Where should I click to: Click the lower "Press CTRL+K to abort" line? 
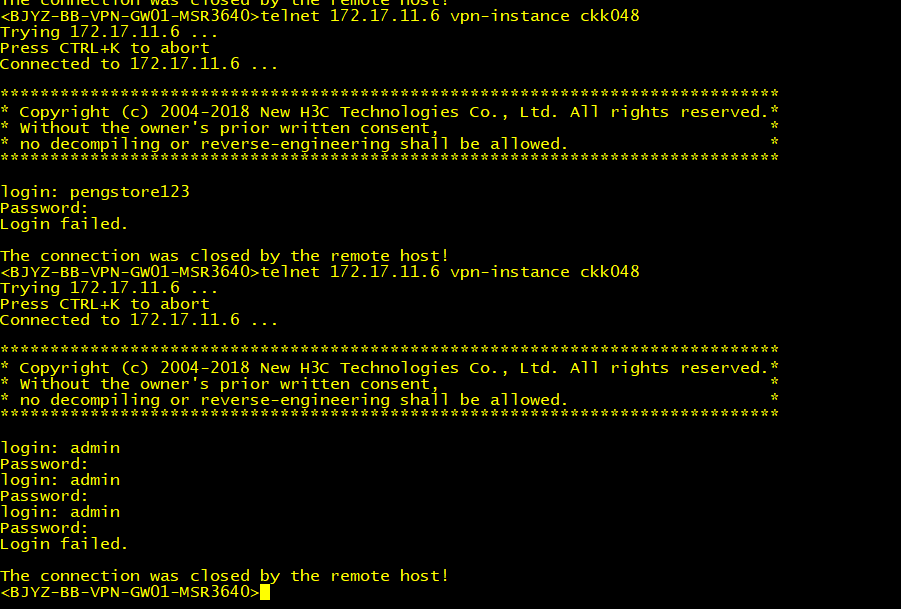[x=105, y=304]
